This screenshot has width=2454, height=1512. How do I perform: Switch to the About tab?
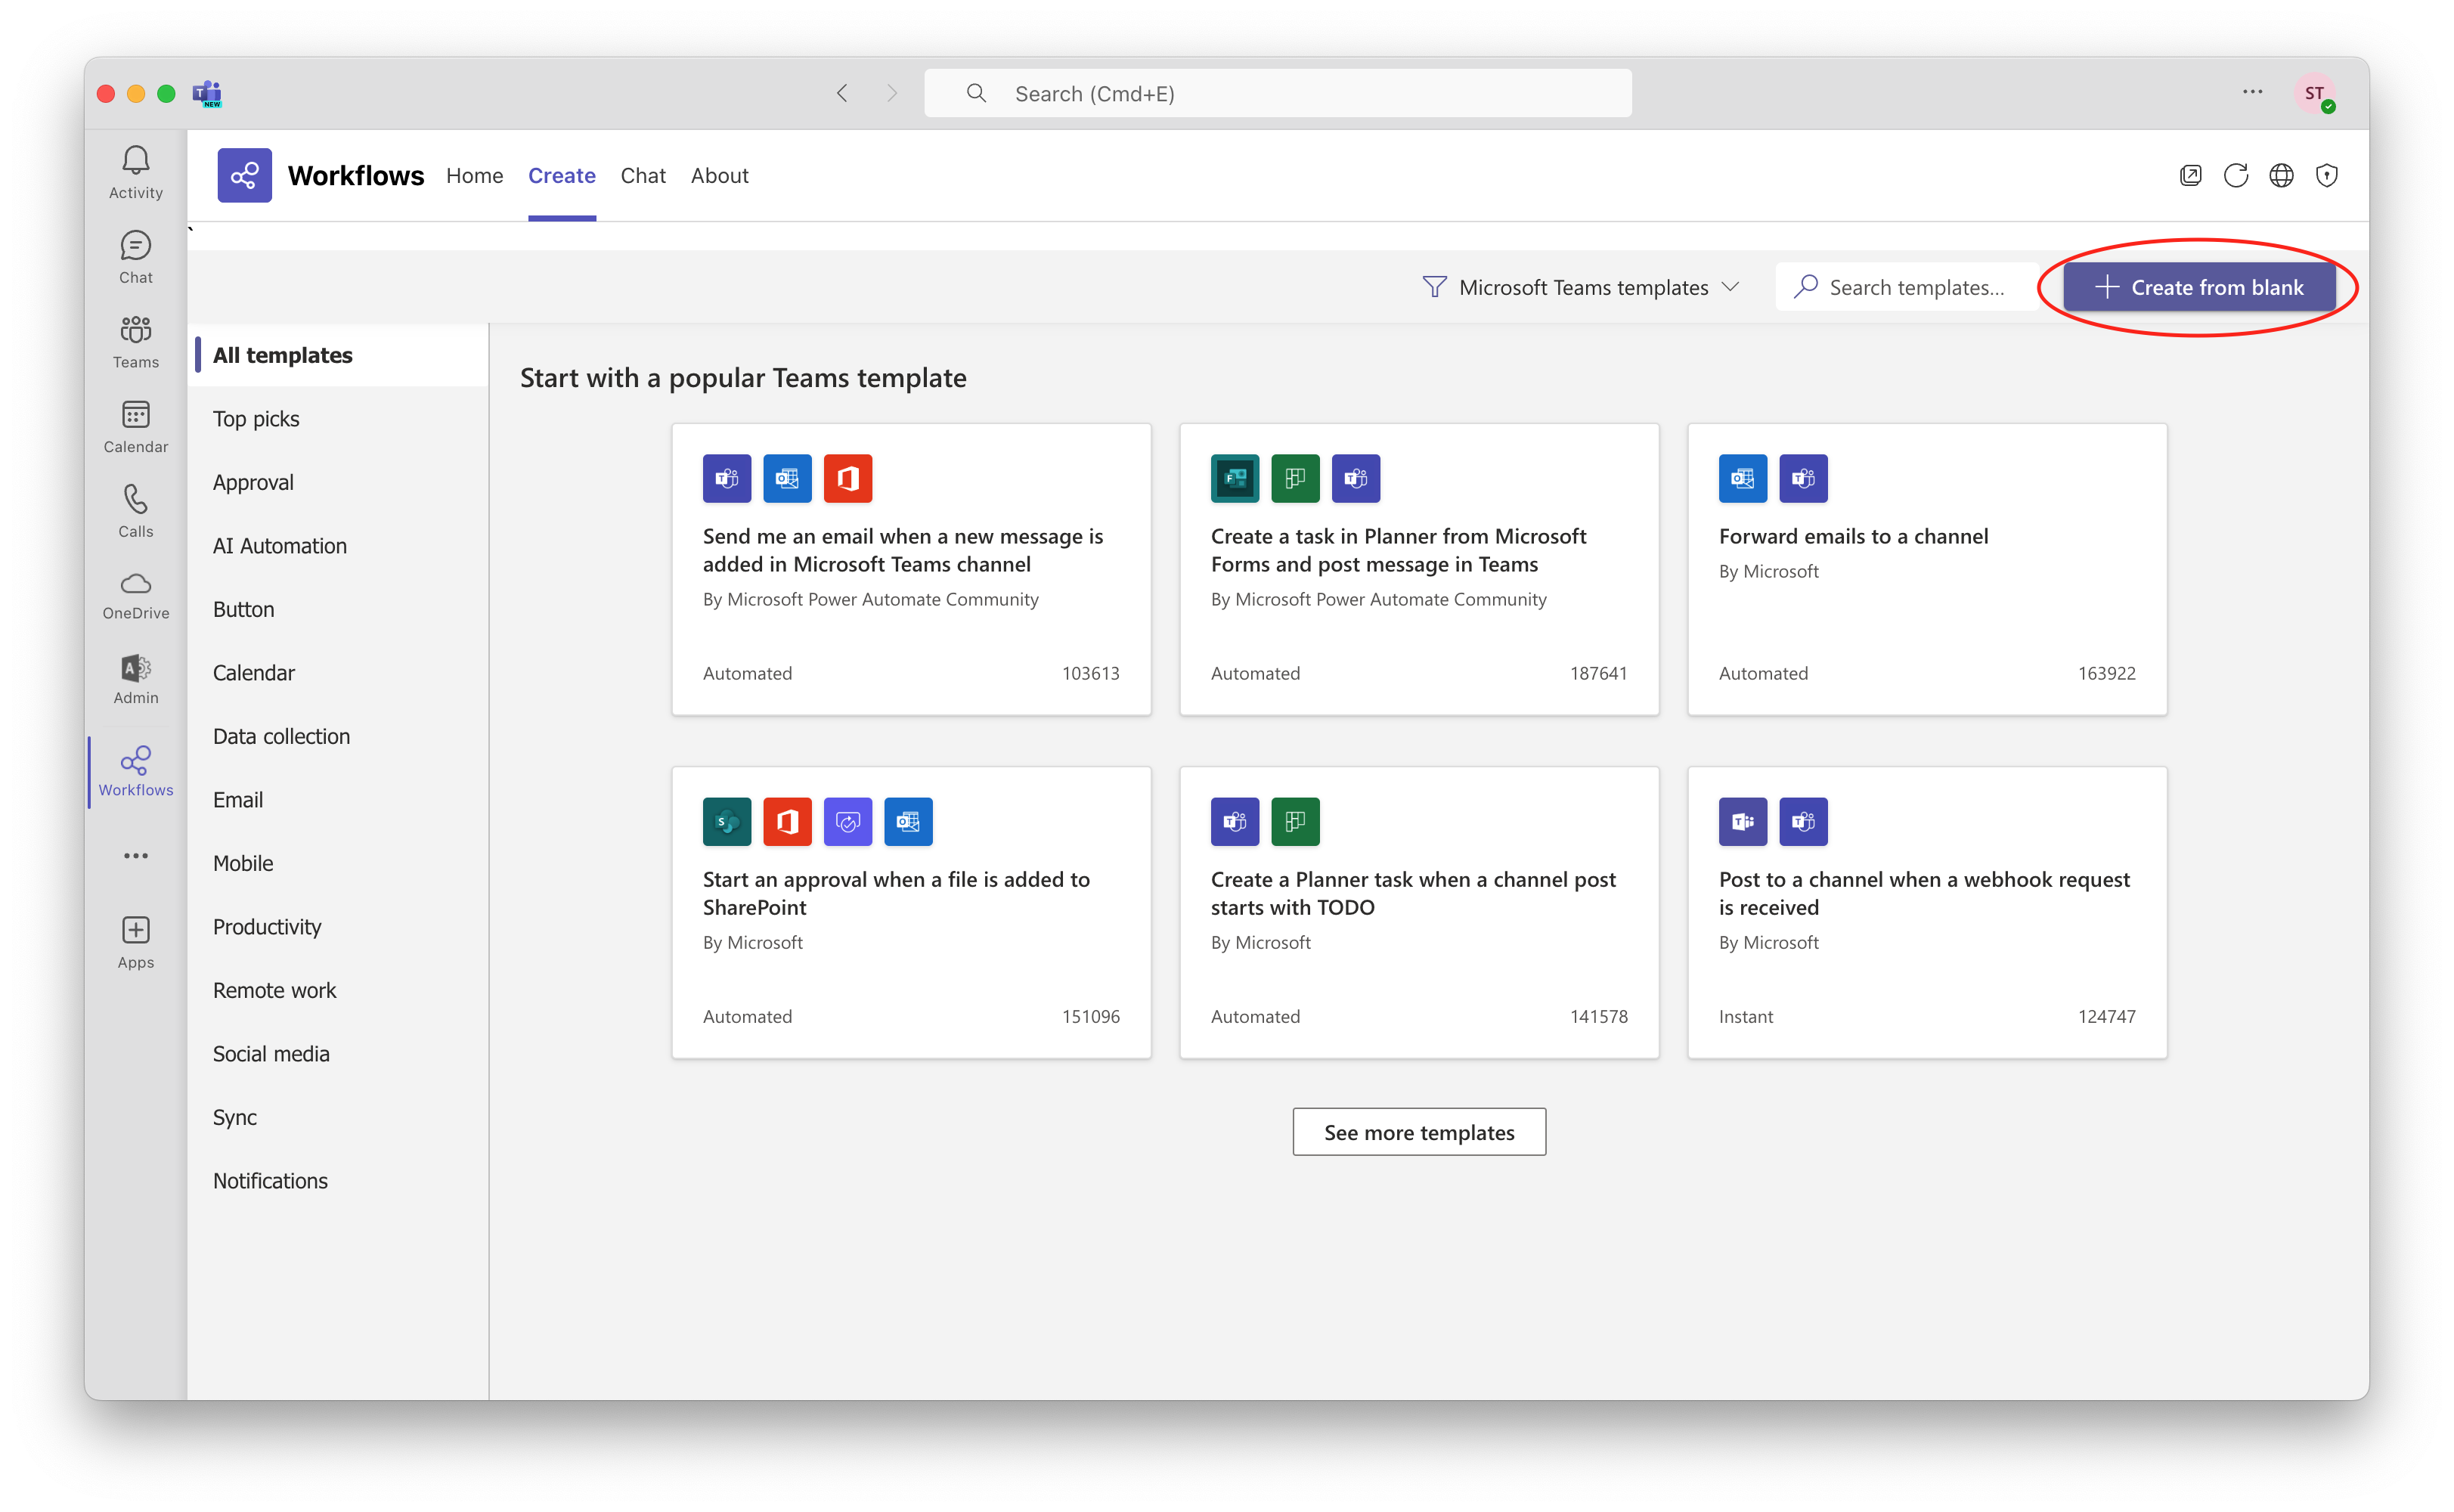(719, 176)
